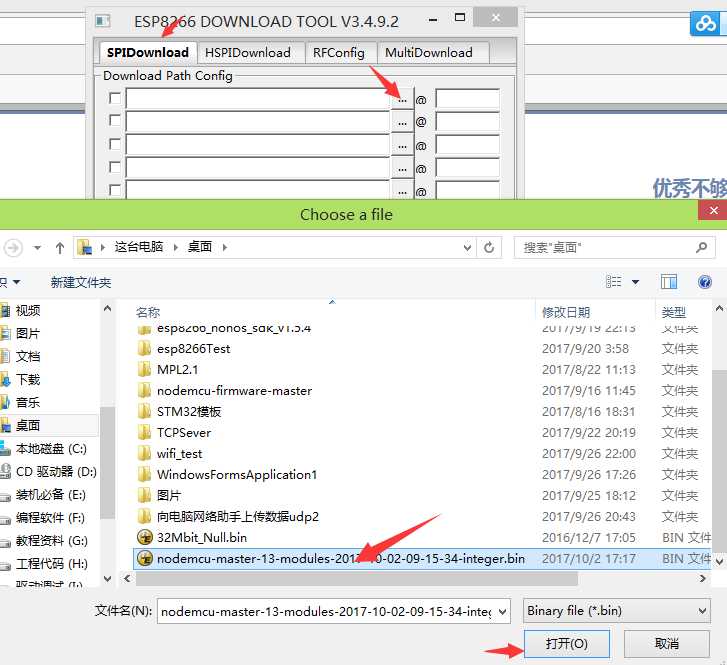The image size is (727, 665).
Task: Select 工程代码 (H:) drive
Action: (x=51, y=563)
